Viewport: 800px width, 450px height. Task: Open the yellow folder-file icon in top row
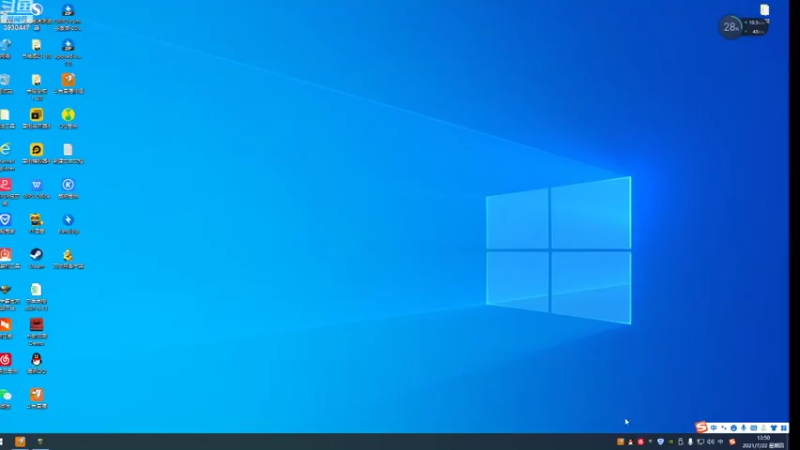point(36,45)
